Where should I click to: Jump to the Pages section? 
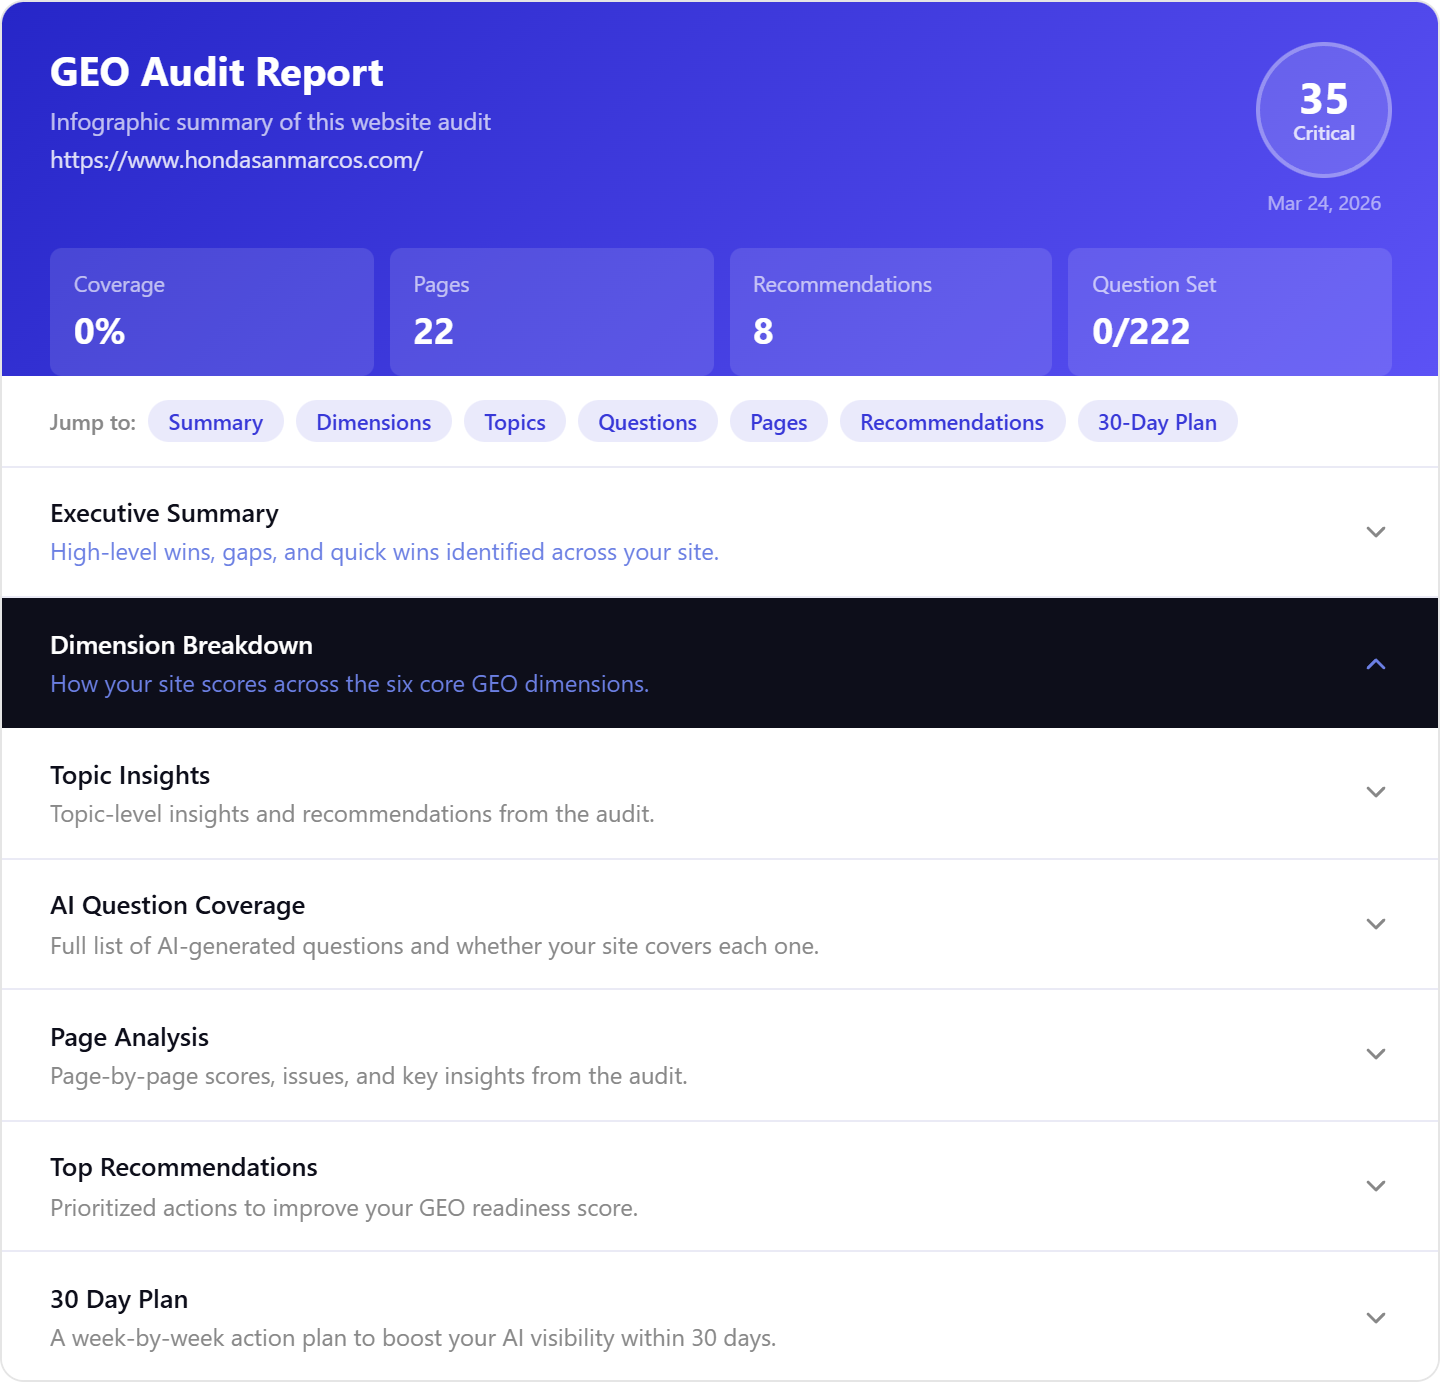pyautogui.click(x=779, y=422)
